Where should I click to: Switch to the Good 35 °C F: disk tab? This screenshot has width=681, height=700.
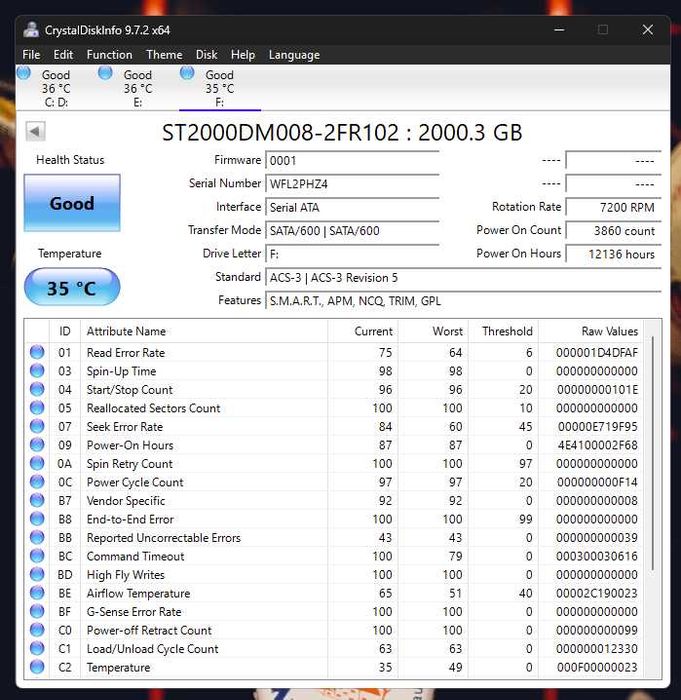click(x=220, y=88)
